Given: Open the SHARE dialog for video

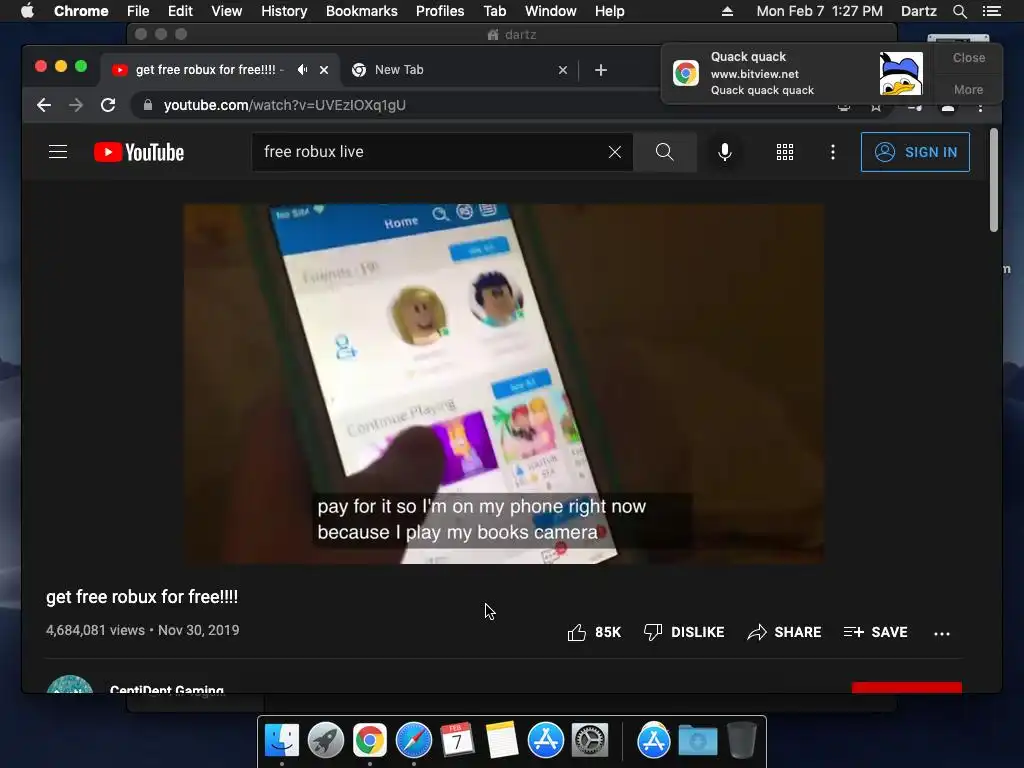Looking at the screenshot, I should pyautogui.click(x=784, y=632).
